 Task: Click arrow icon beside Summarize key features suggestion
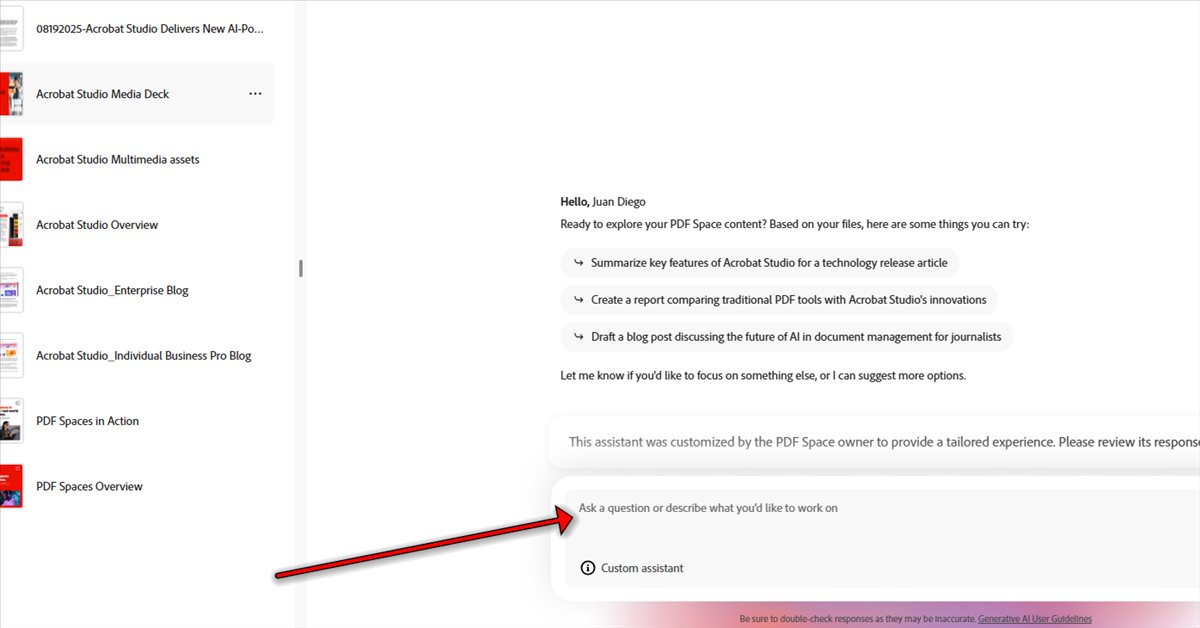click(x=578, y=263)
